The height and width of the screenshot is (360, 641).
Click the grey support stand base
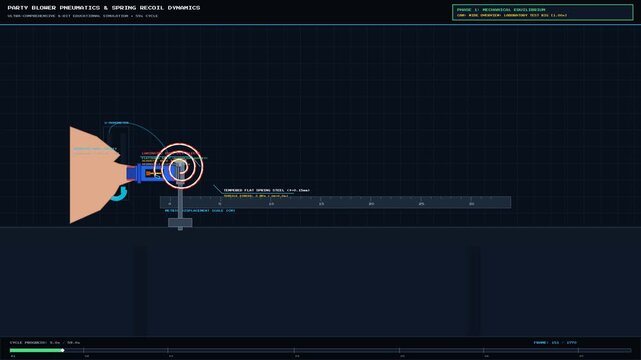(180, 223)
